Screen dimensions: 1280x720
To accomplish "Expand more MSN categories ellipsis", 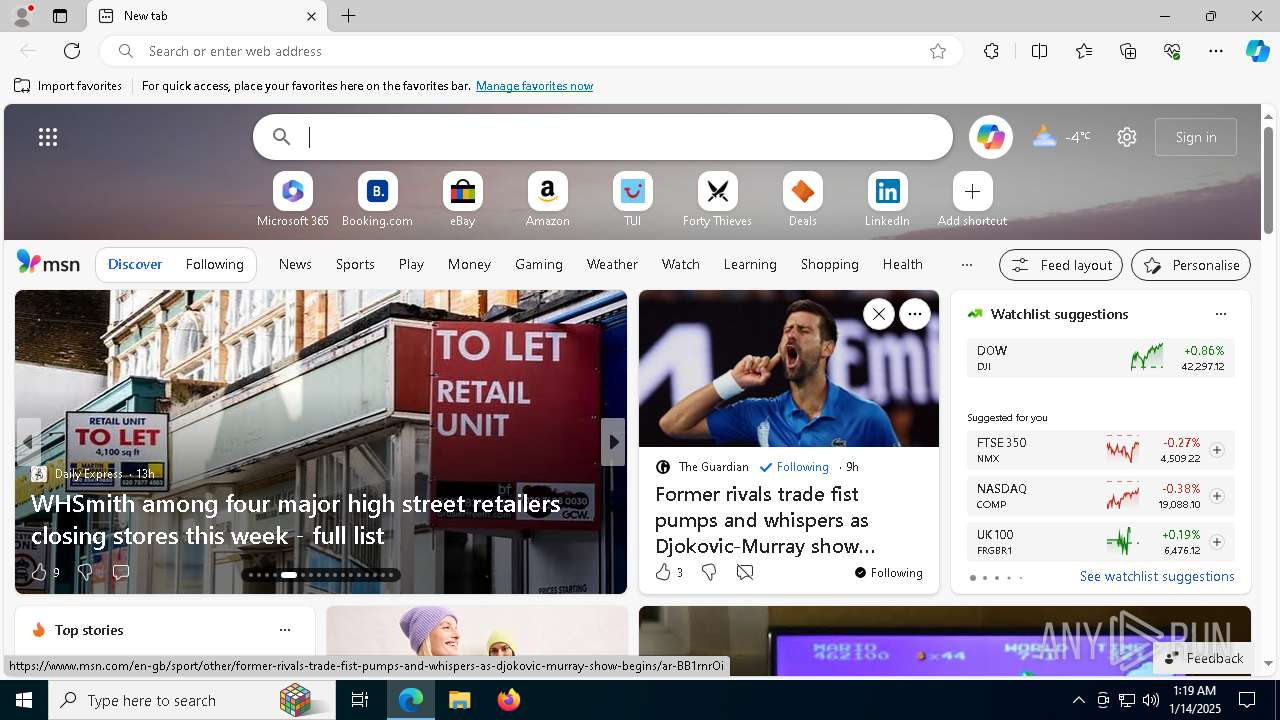I will coord(966,265).
